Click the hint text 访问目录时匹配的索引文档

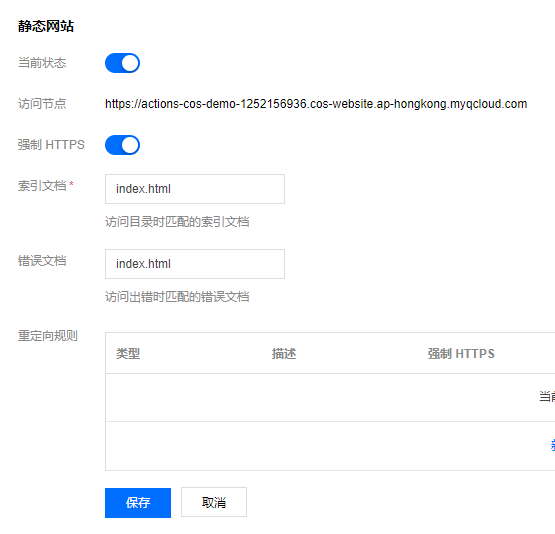177,222
